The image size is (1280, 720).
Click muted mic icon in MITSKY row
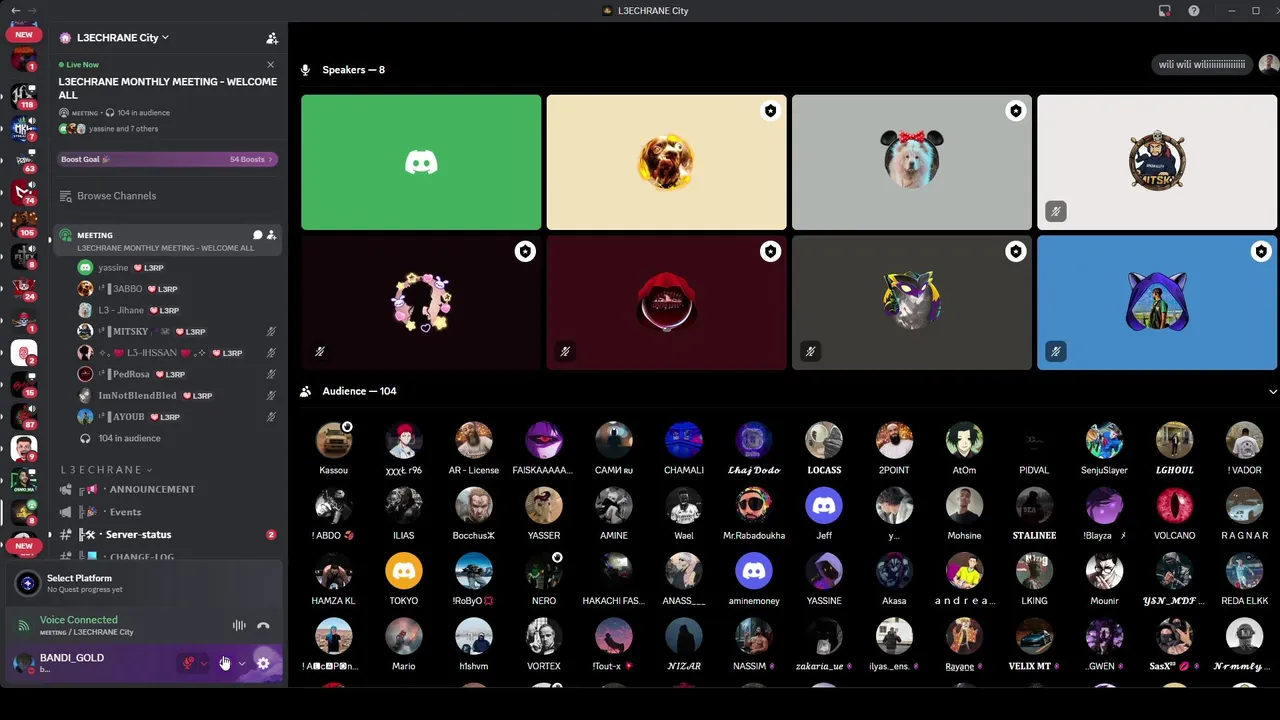pyautogui.click(x=271, y=332)
